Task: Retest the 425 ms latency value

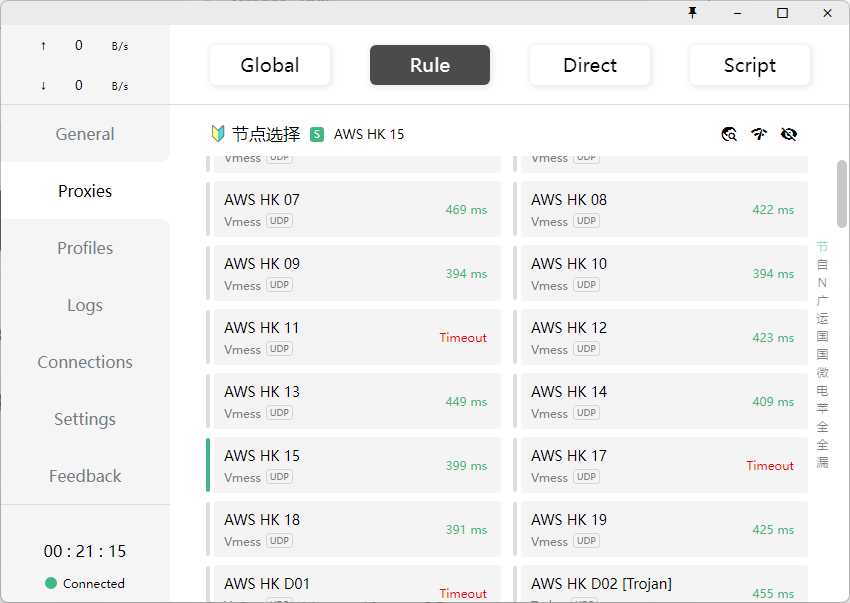Action: tap(773, 530)
